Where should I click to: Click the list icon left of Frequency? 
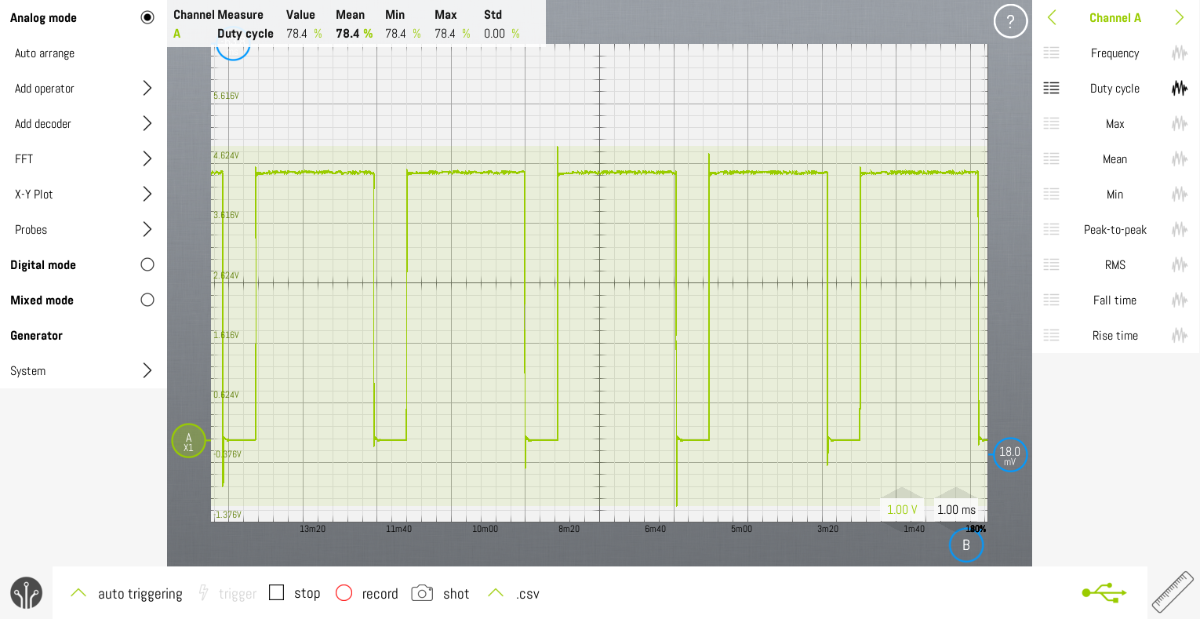(1051, 53)
